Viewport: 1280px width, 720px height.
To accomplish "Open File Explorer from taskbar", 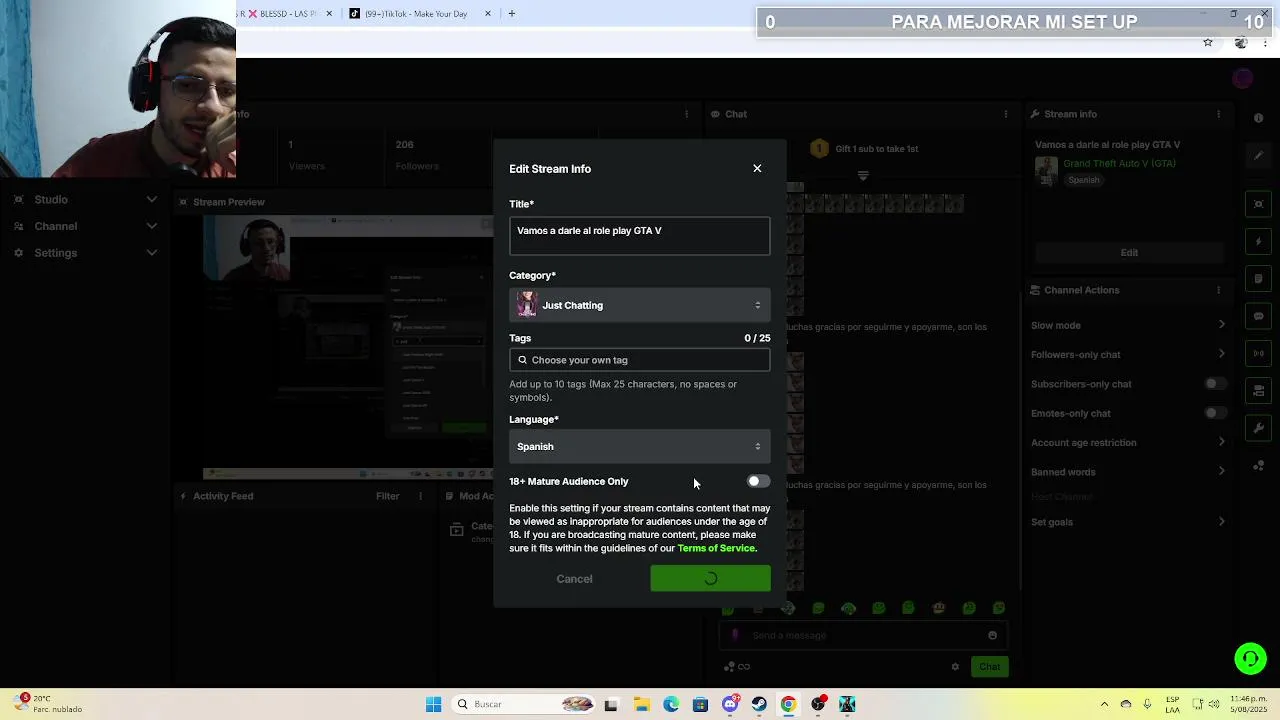I will 641,704.
